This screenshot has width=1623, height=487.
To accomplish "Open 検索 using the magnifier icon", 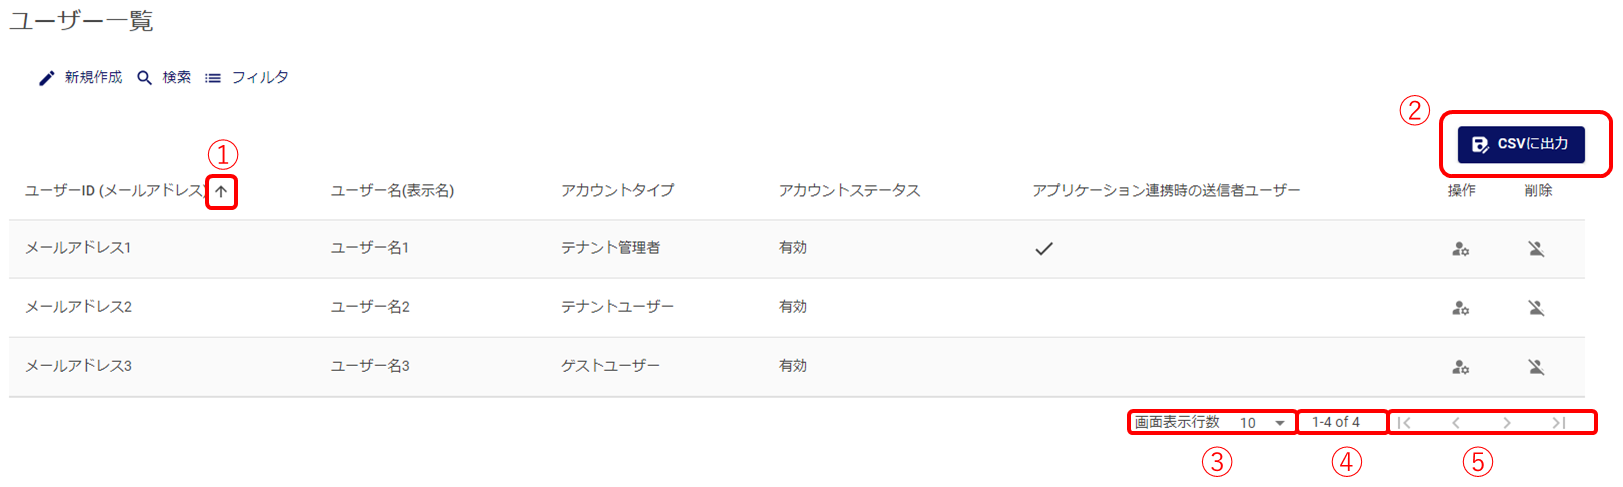I will 145,78.
